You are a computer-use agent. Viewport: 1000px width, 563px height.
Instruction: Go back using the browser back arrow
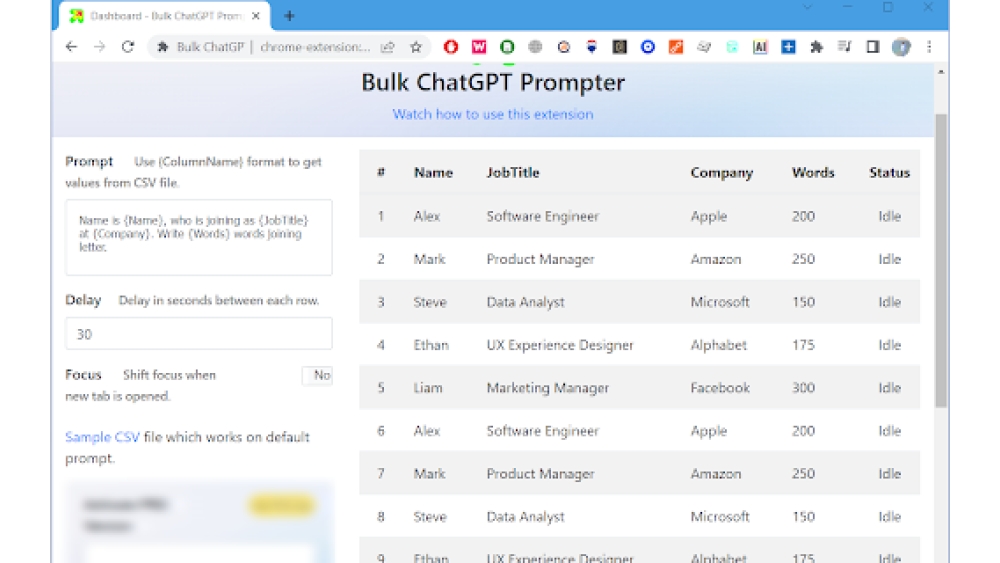tap(71, 47)
